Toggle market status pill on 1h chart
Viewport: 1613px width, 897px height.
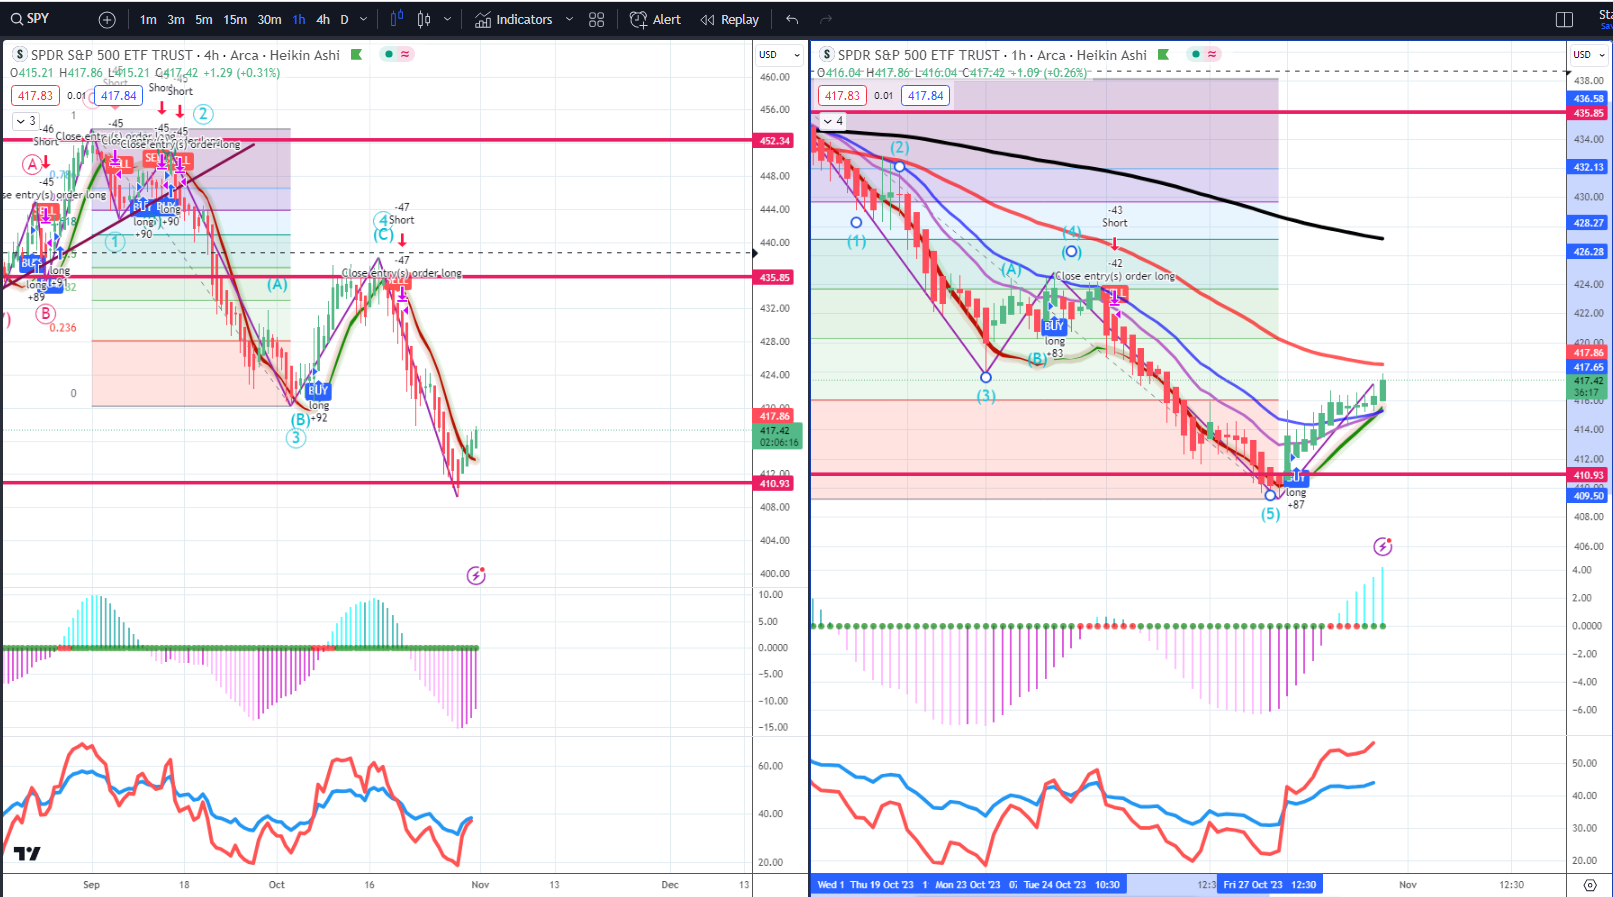[x=1204, y=55]
